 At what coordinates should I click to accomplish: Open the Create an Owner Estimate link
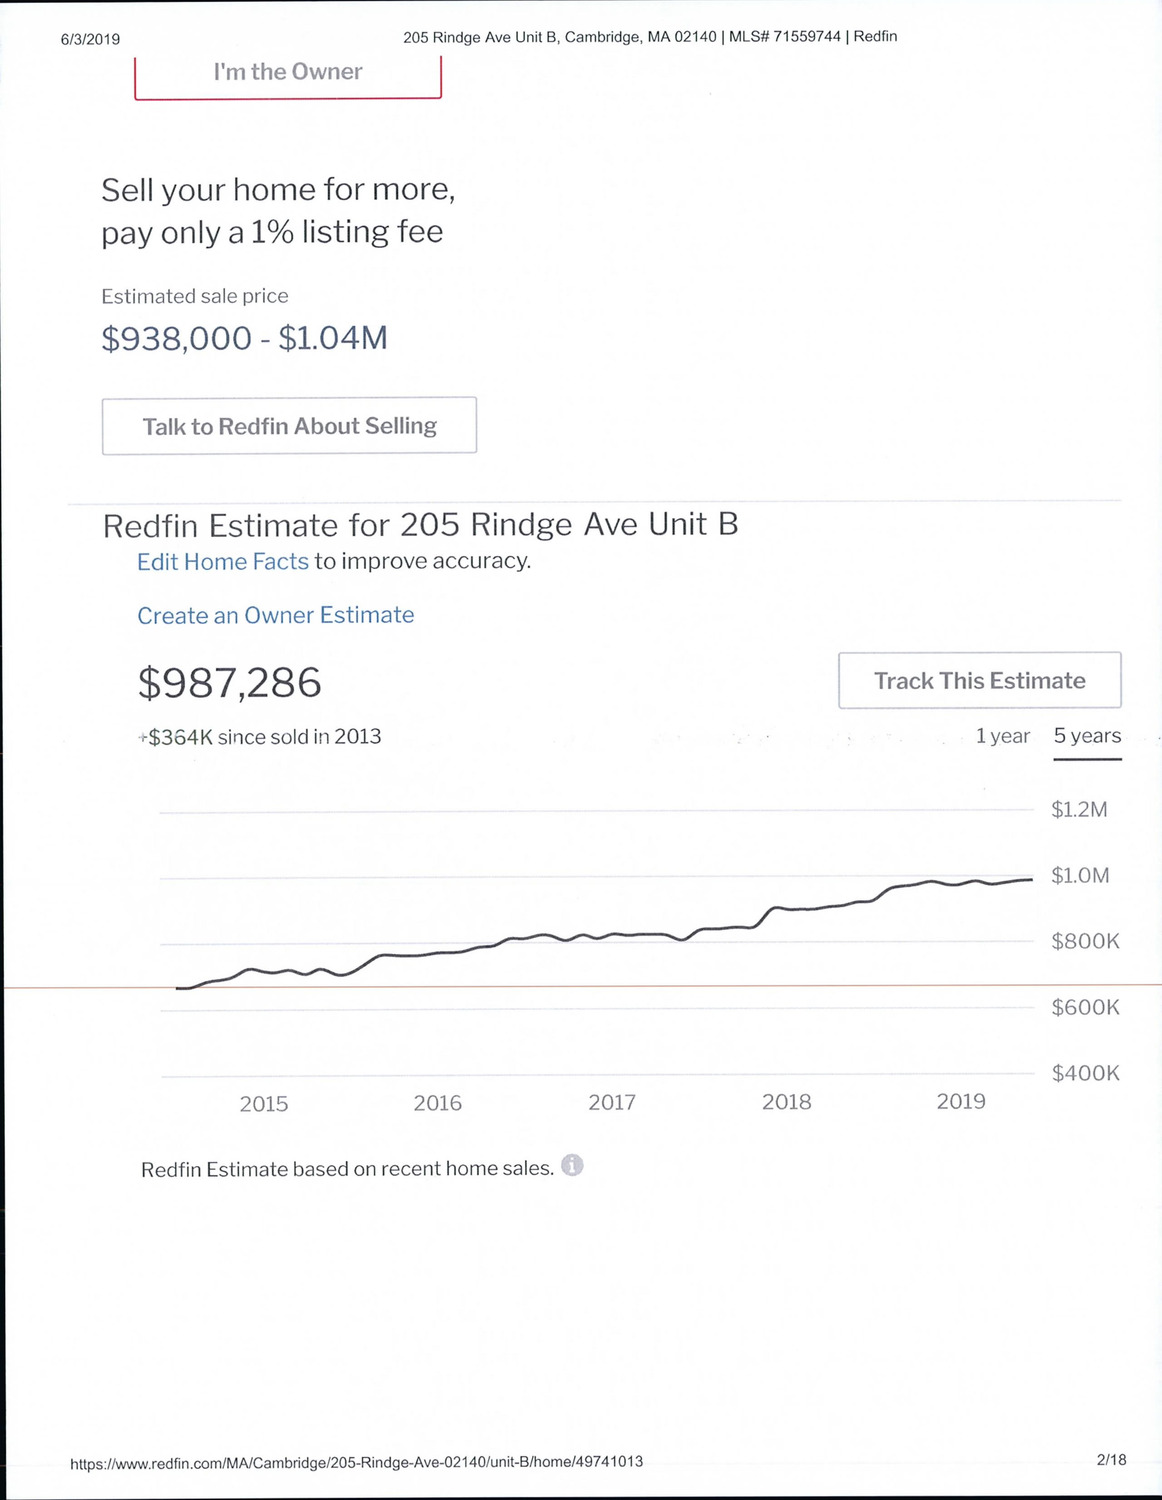(276, 615)
